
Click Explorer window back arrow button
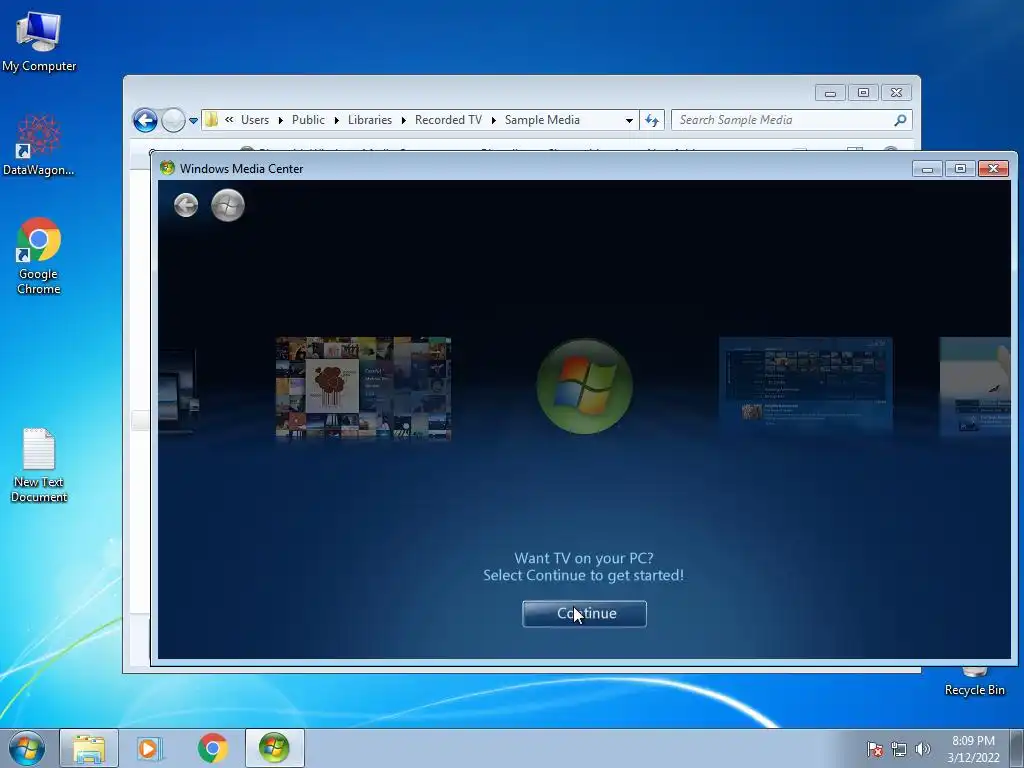[x=145, y=120]
